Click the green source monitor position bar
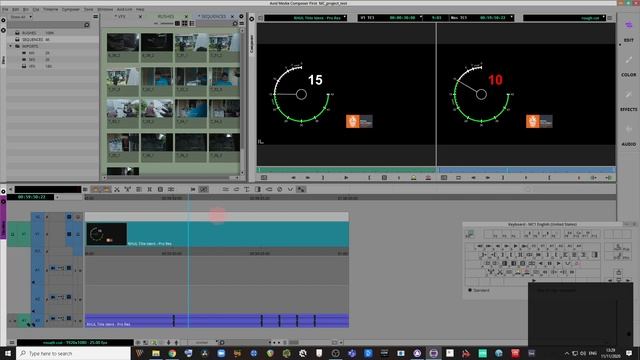640x360 pixels. coord(346,170)
